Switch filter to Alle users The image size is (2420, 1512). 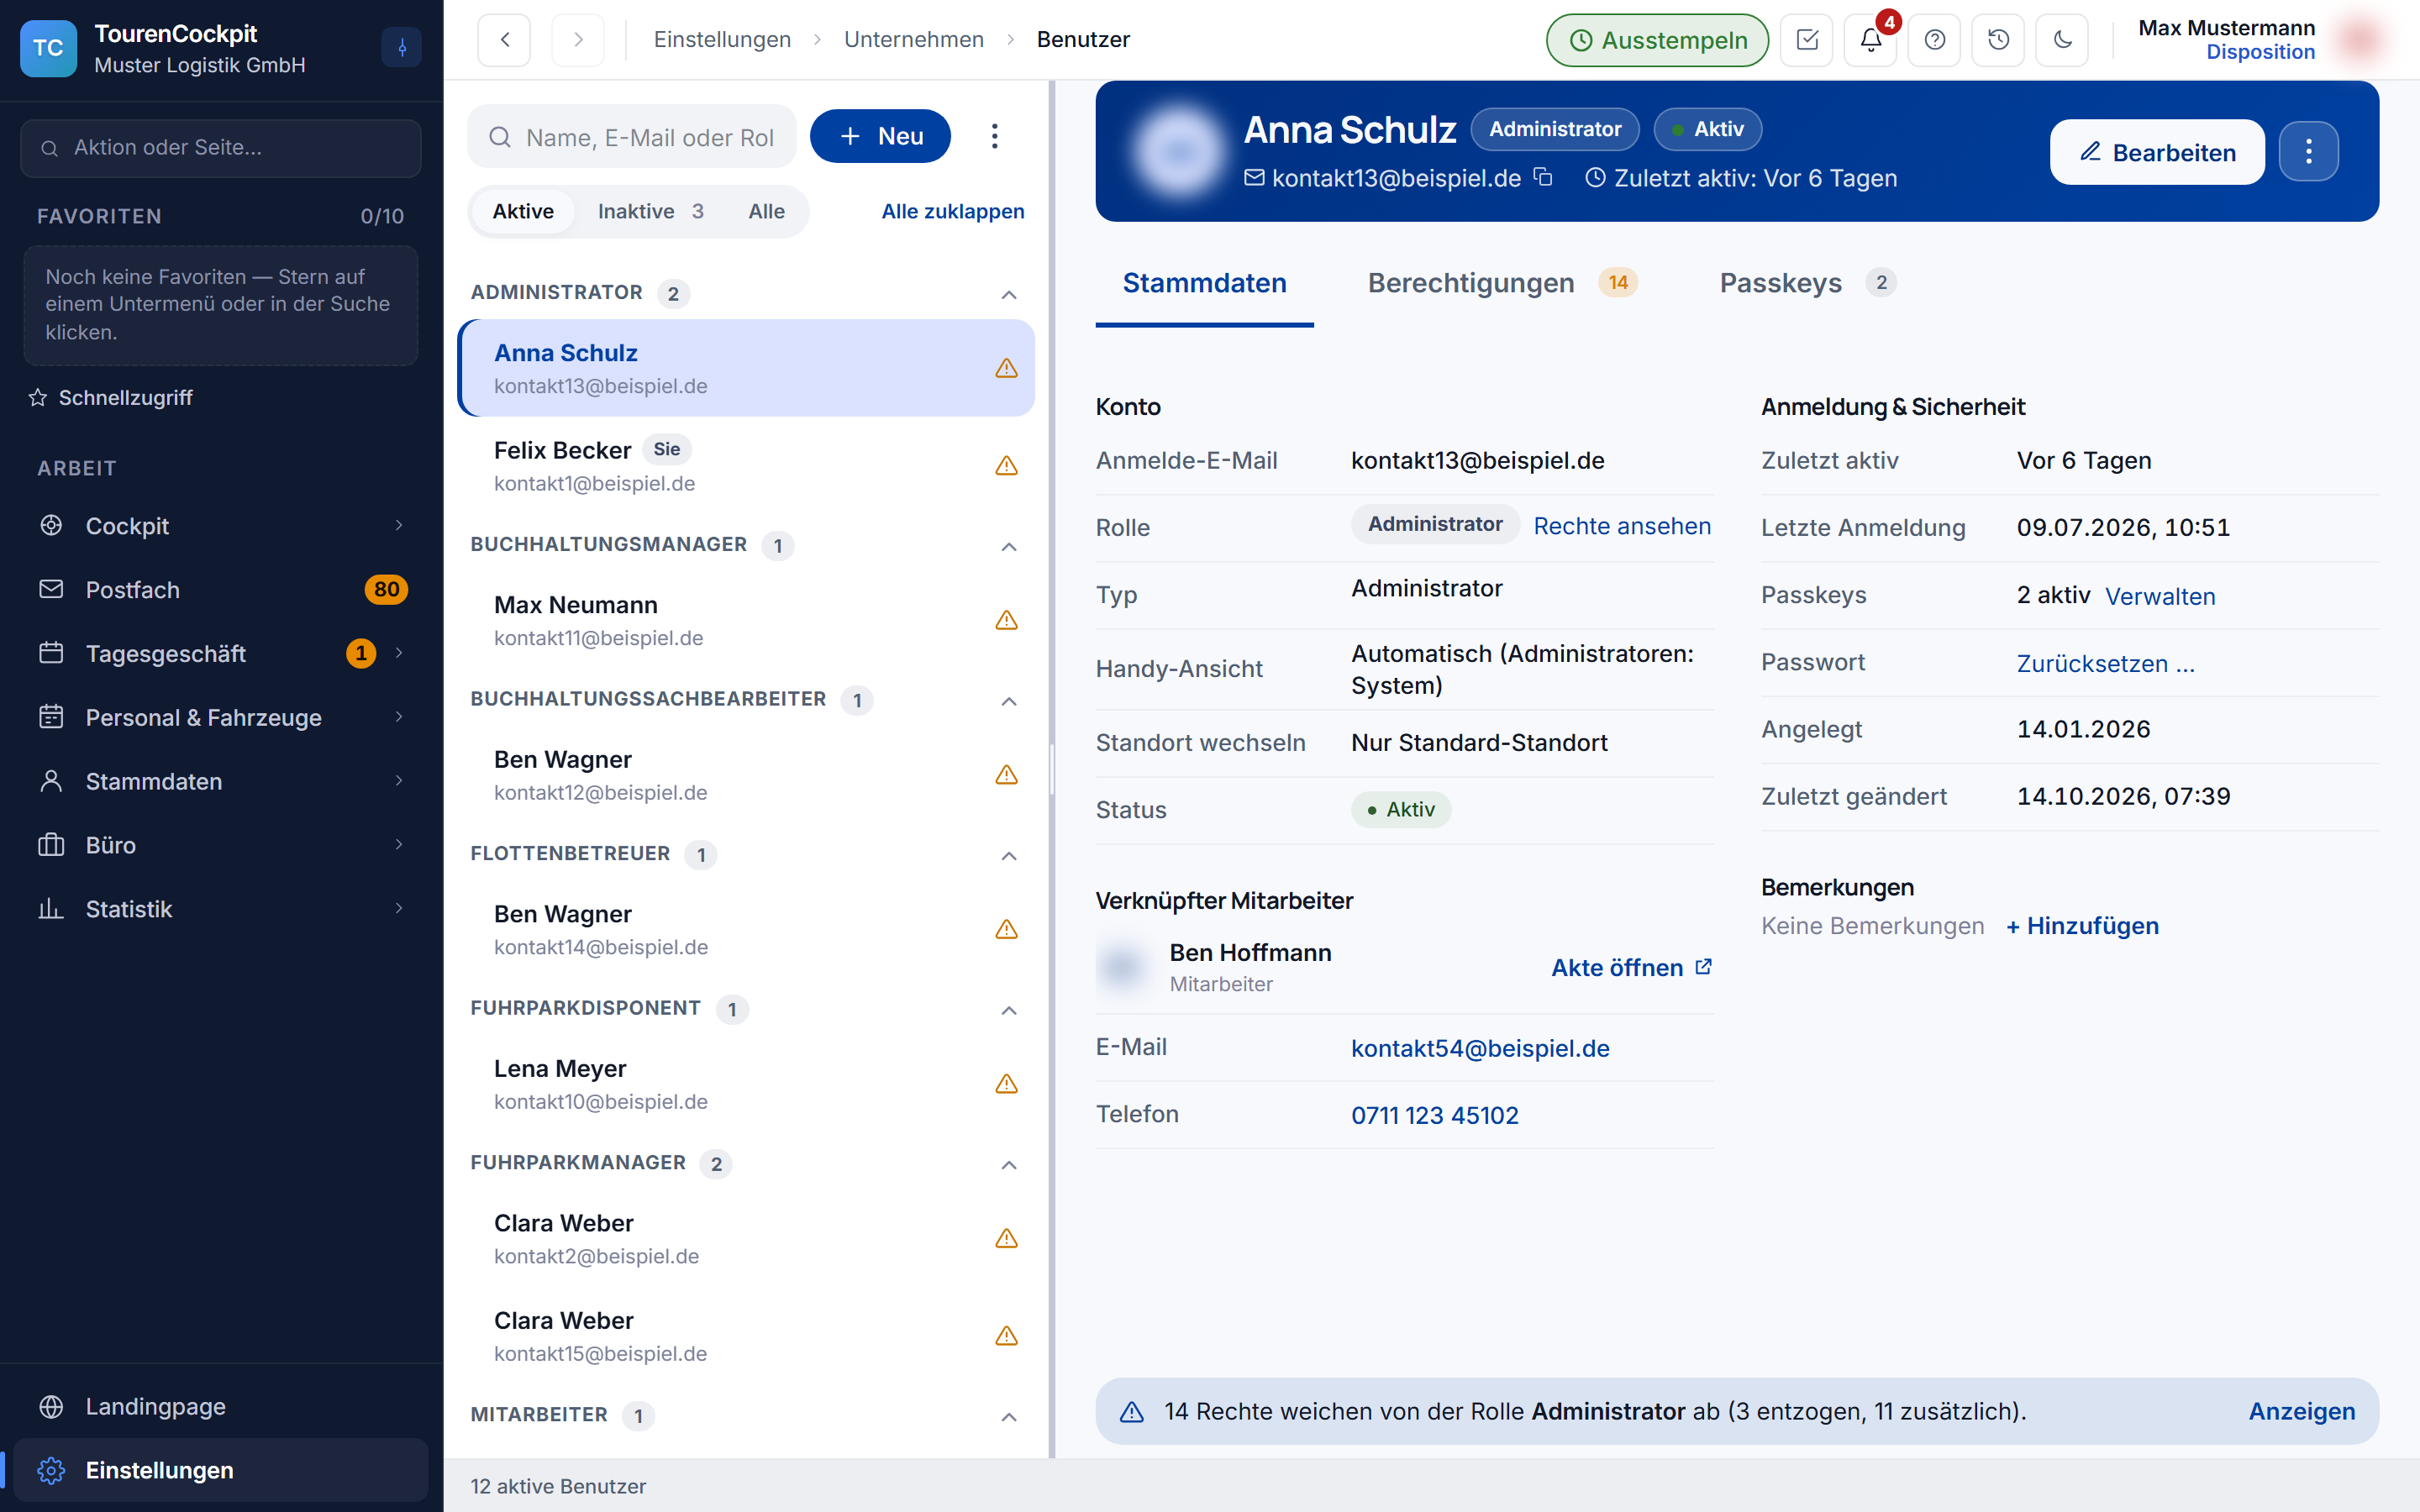click(x=766, y=211)
